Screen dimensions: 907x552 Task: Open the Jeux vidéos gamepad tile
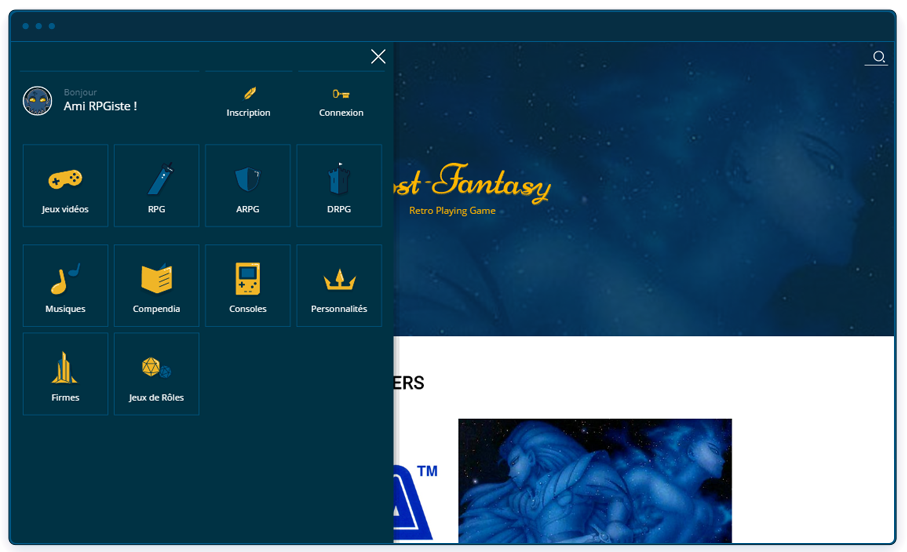pos(65,186)
